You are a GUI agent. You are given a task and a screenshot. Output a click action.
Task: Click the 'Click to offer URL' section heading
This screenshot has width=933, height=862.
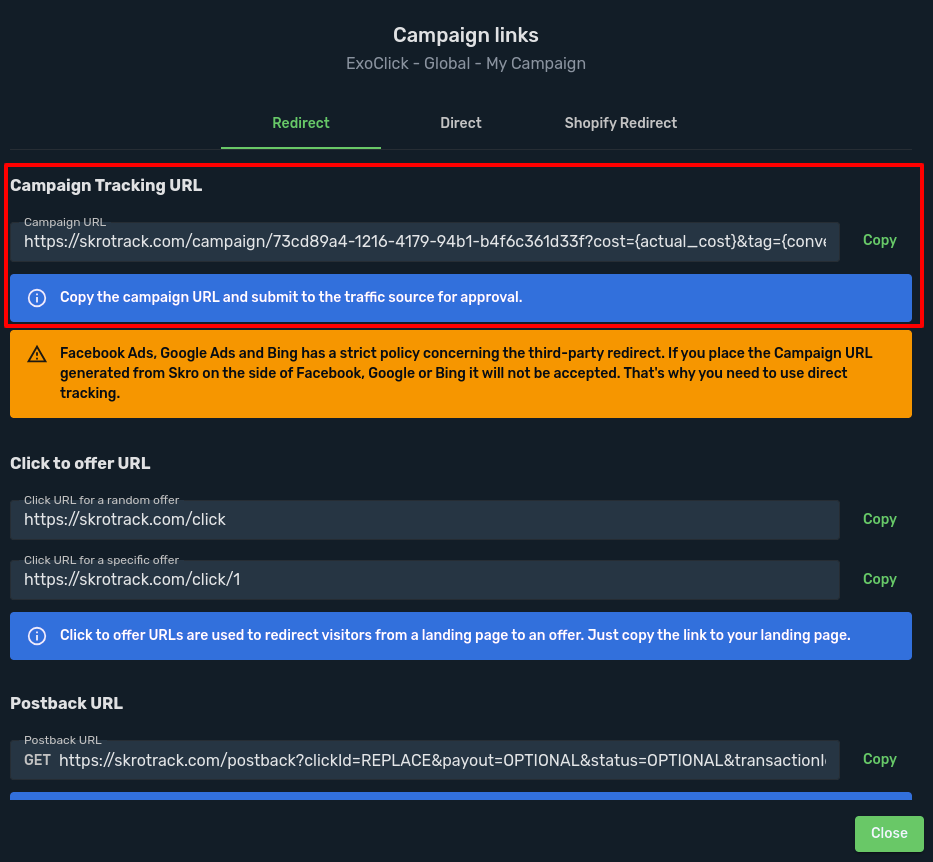click(80, 463)
